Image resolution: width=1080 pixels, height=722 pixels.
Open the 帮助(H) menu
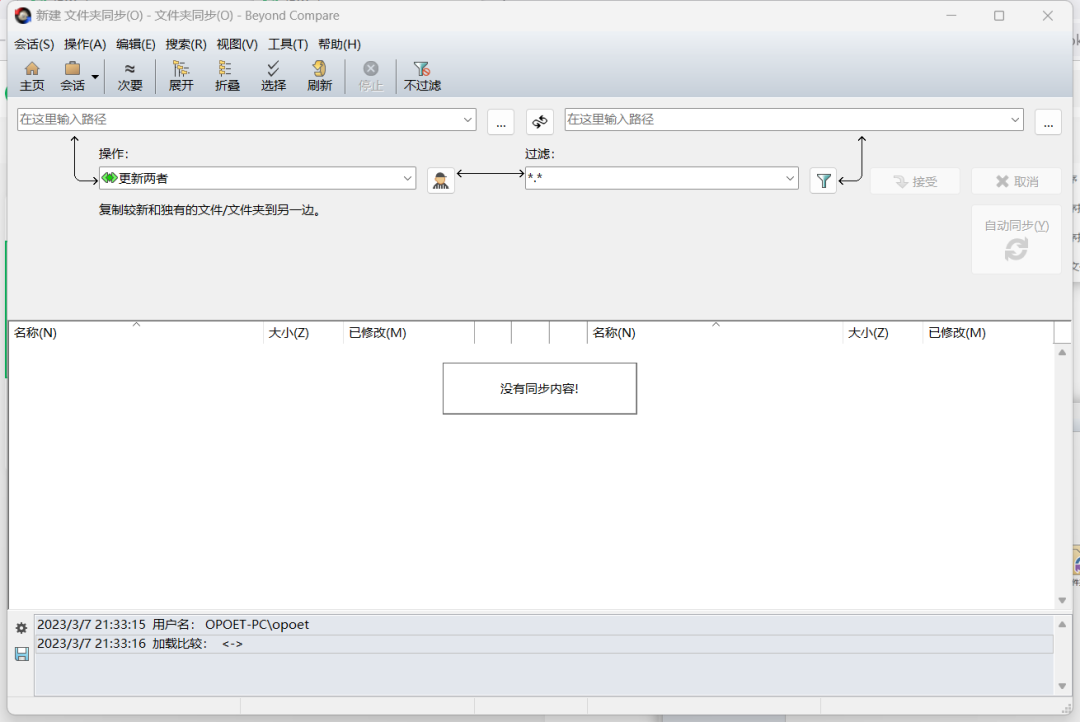coord(340,44)
